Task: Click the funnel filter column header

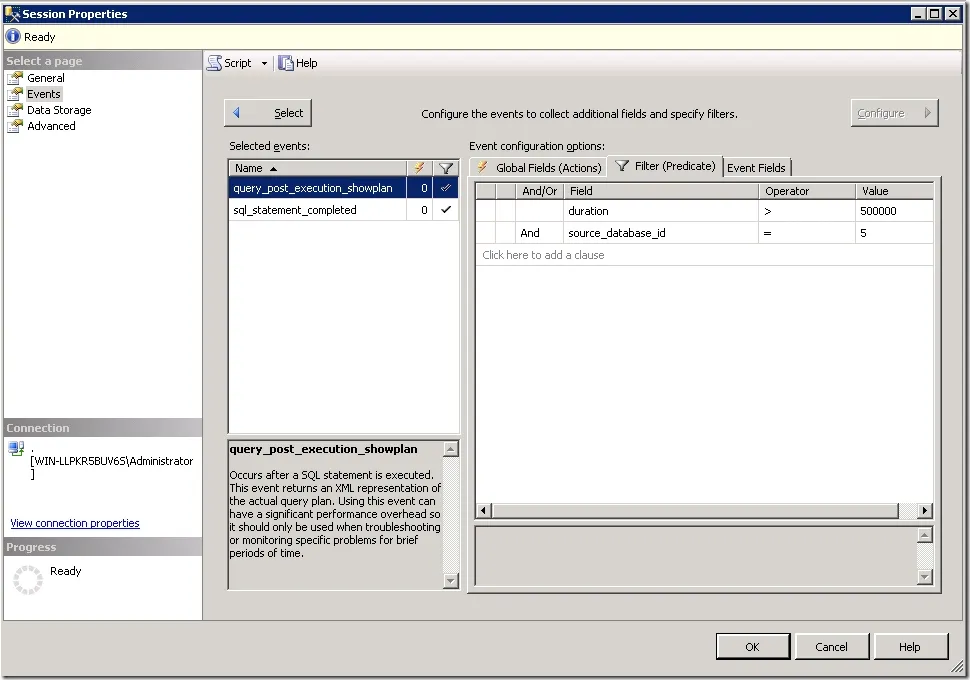Action: [445, 168]
